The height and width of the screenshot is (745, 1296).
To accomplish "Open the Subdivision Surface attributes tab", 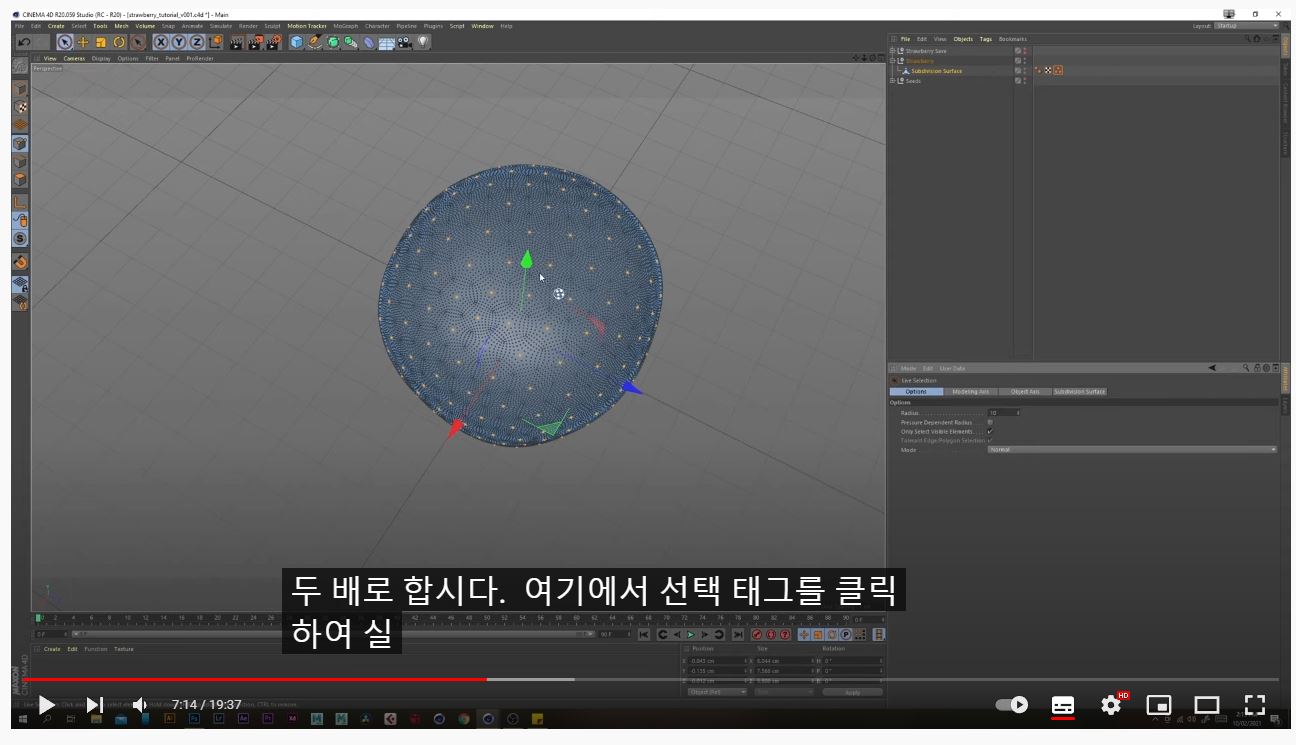I will pyautogui.click(x=1080, y=392).
